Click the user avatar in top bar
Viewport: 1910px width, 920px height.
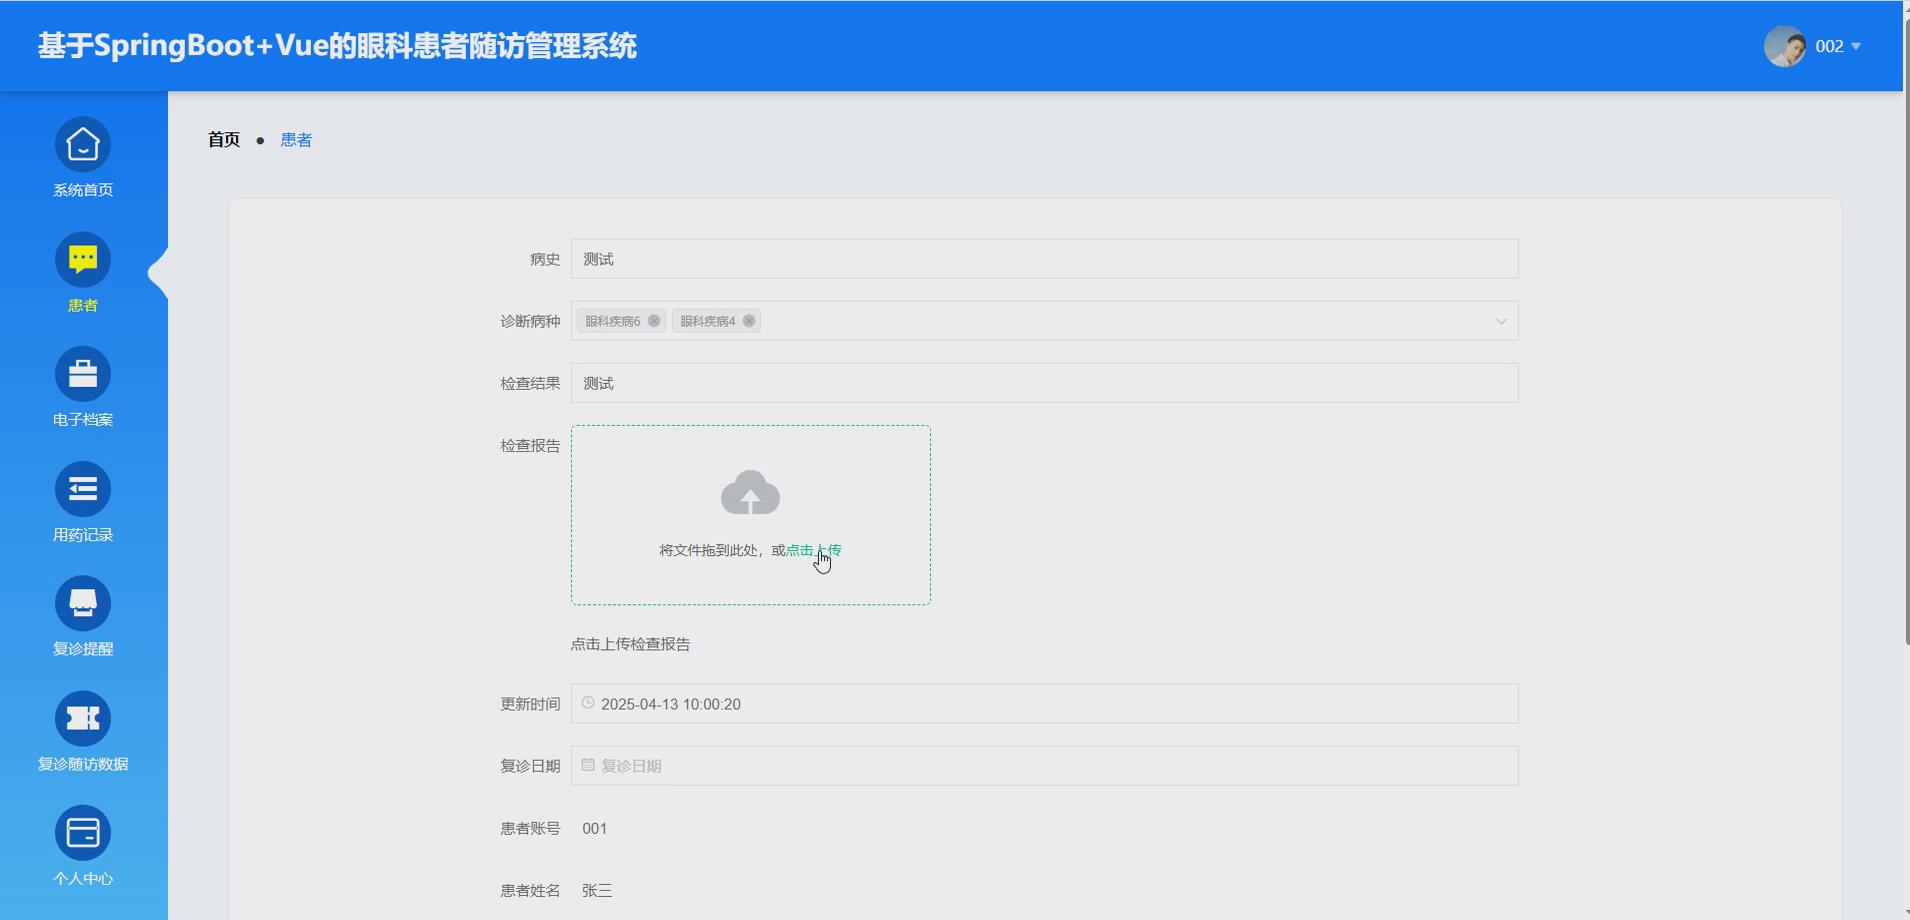1787,45
